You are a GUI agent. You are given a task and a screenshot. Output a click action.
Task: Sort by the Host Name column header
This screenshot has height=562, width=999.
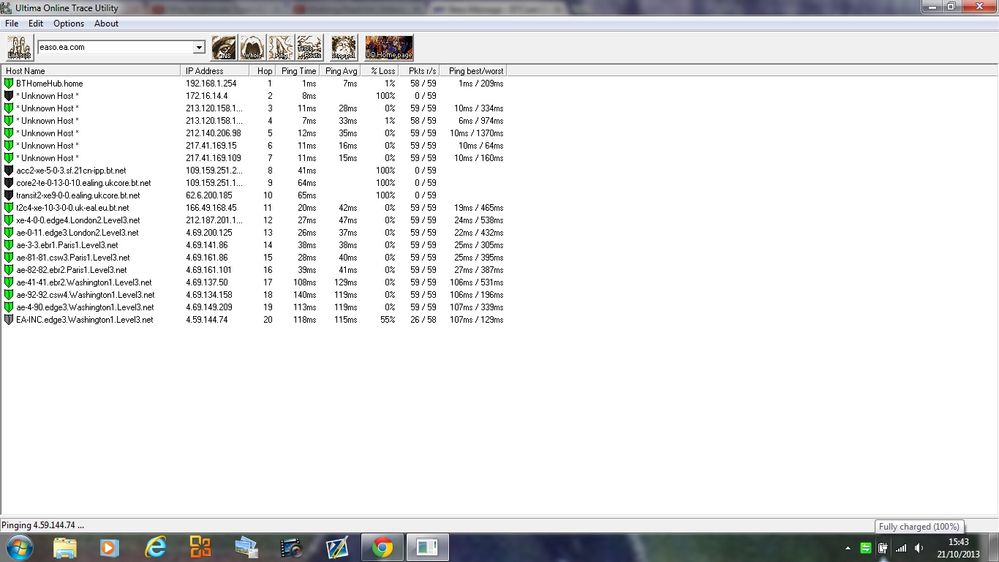pyautogui.click(x=91, y=71)
